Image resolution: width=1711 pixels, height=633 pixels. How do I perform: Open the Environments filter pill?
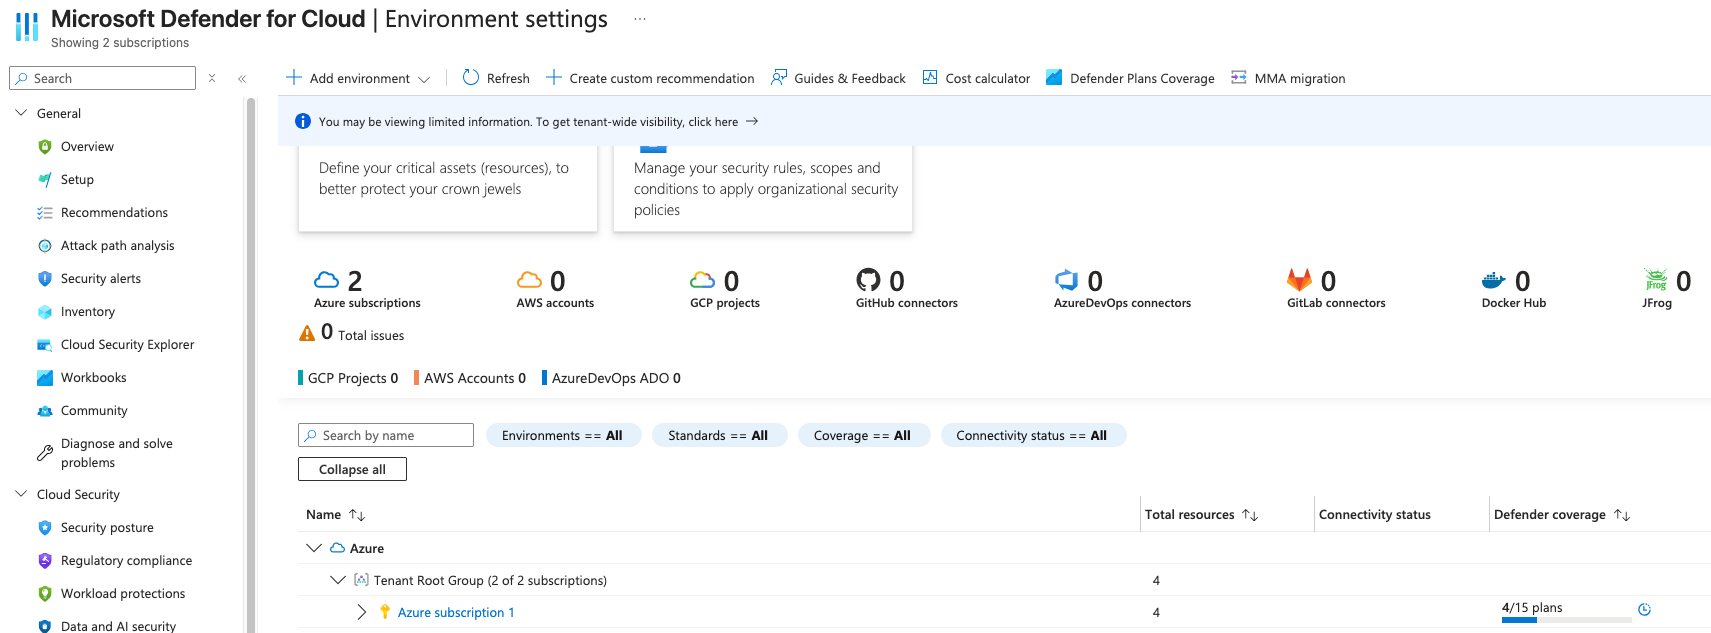point(563,435)
